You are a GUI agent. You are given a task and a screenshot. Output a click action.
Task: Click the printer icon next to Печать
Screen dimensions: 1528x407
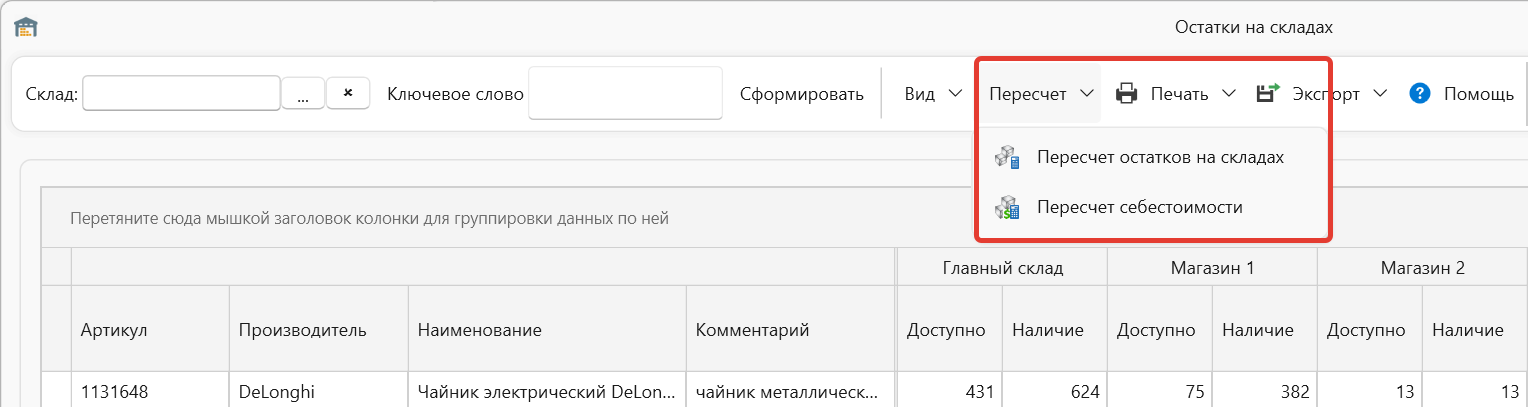[x=1127, y=94]
